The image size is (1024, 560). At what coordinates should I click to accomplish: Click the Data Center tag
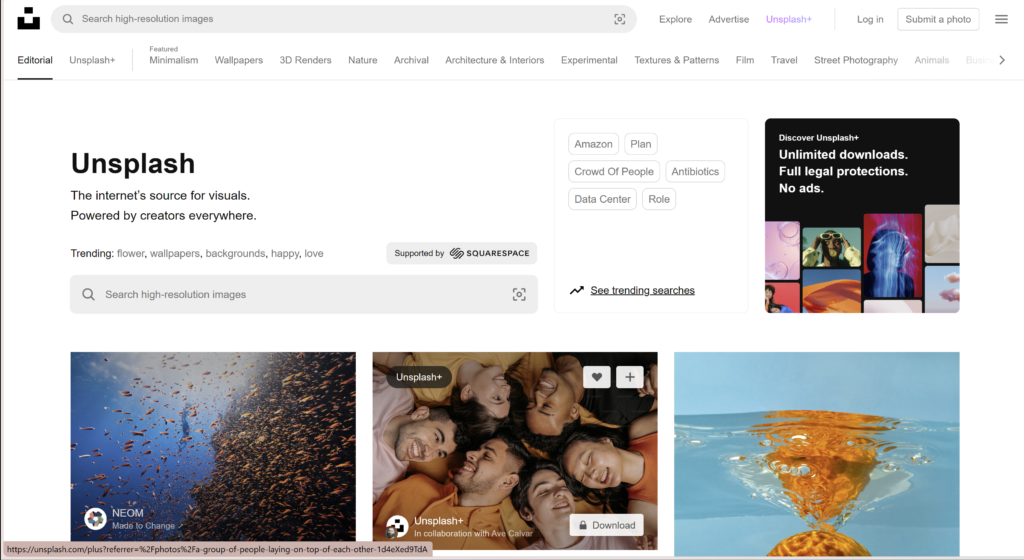point(602,198)
